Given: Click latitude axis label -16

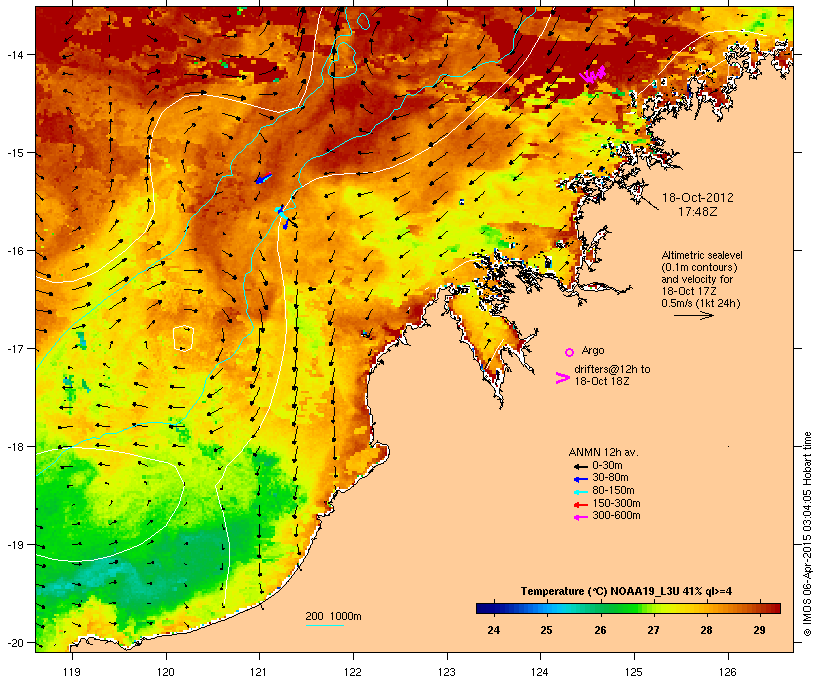Looking at the screenshot, I should pos(15,251).
